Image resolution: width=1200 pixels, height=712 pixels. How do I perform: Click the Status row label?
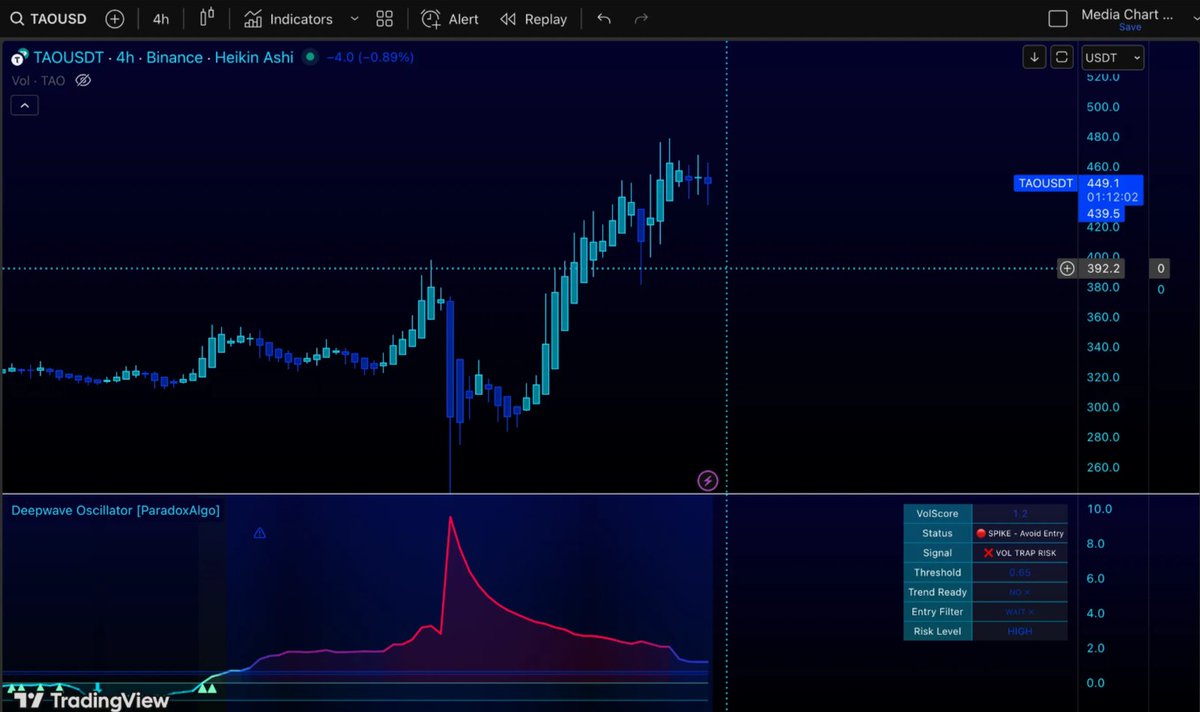click(938, 533)
